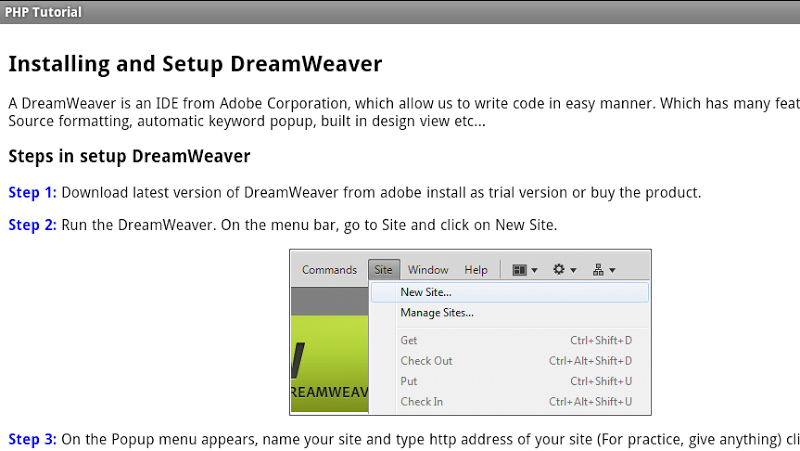Click the Ctrl+Shift+U shortcut text

(x=601, y=381)
